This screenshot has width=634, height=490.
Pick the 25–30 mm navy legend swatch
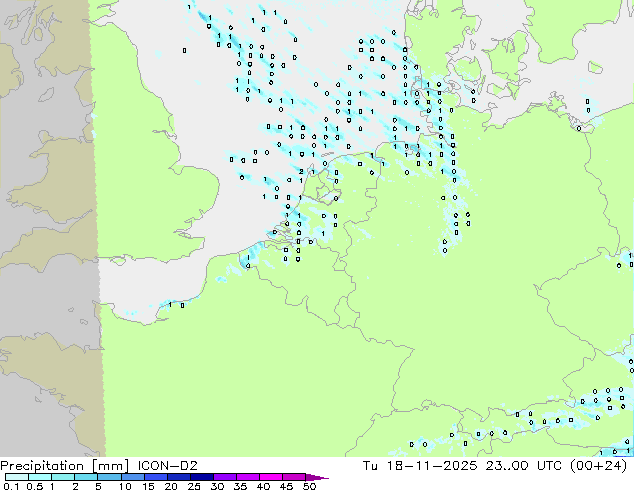tap(201, 477)
